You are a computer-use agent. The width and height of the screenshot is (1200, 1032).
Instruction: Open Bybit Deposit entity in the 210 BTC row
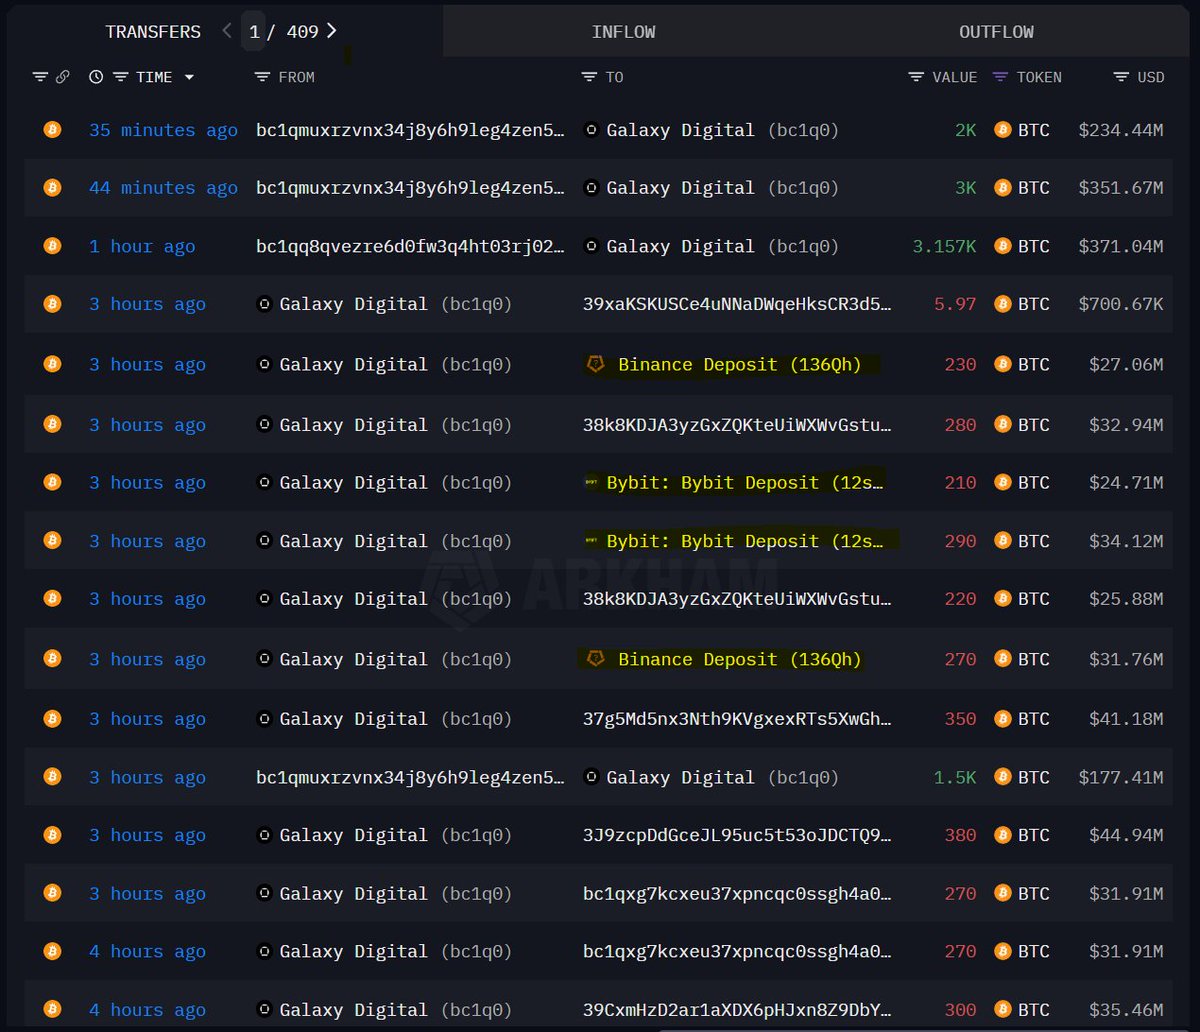[x=745, y=483]
